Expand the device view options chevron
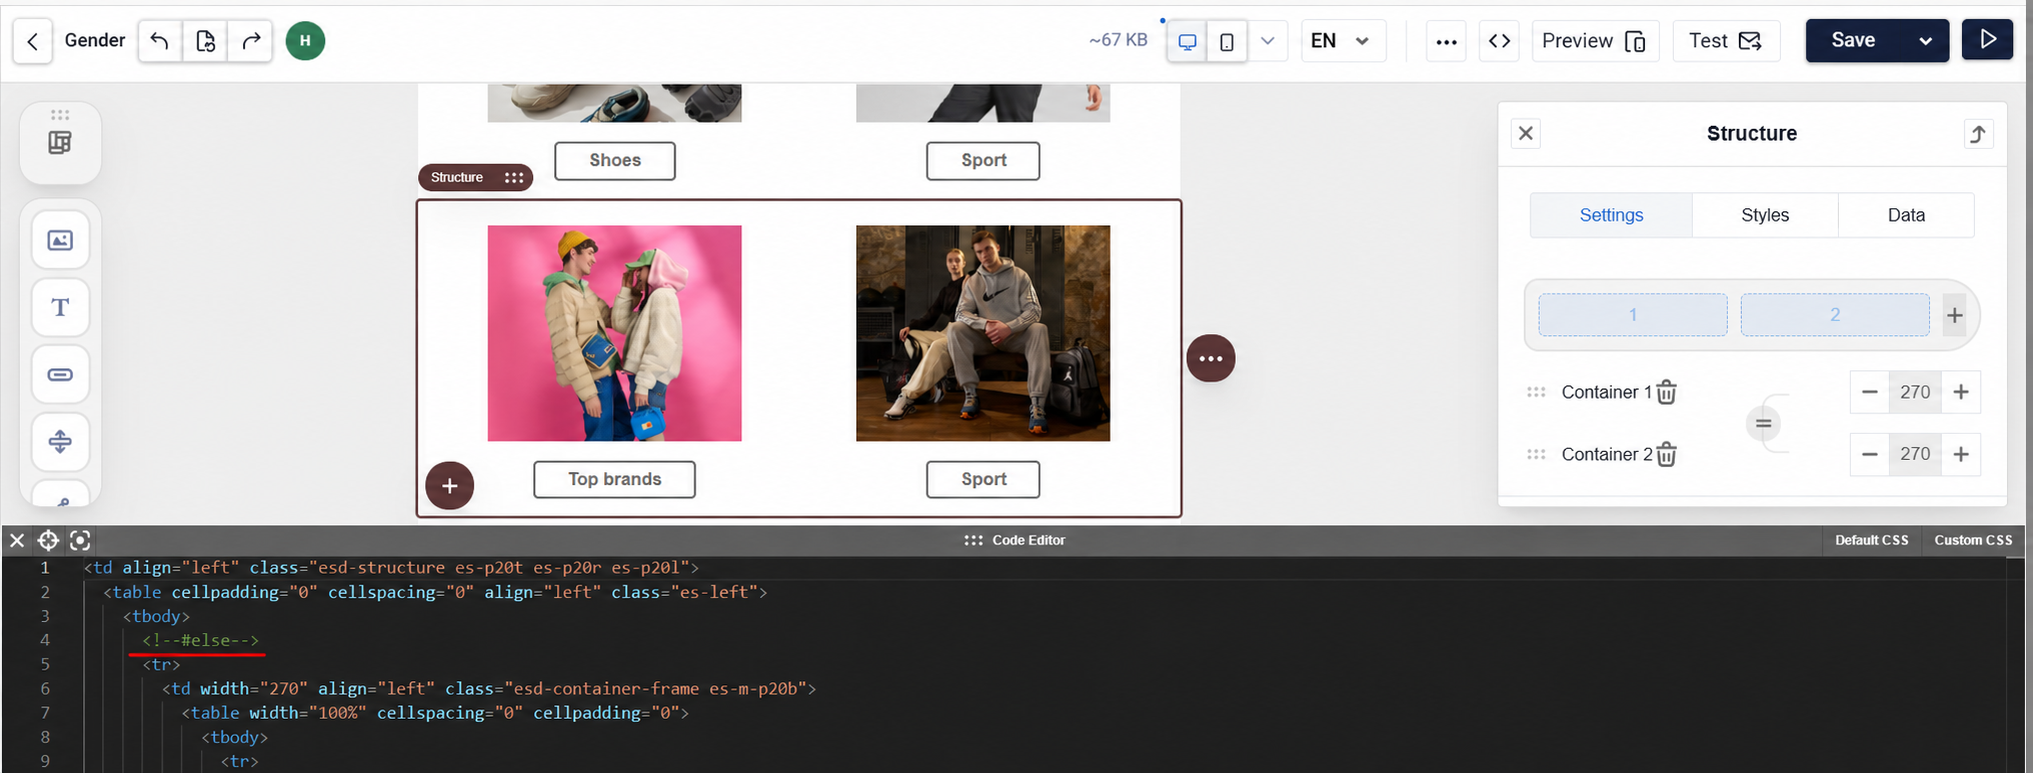This screenshot has width=2033, height=773. (1267, 41)
